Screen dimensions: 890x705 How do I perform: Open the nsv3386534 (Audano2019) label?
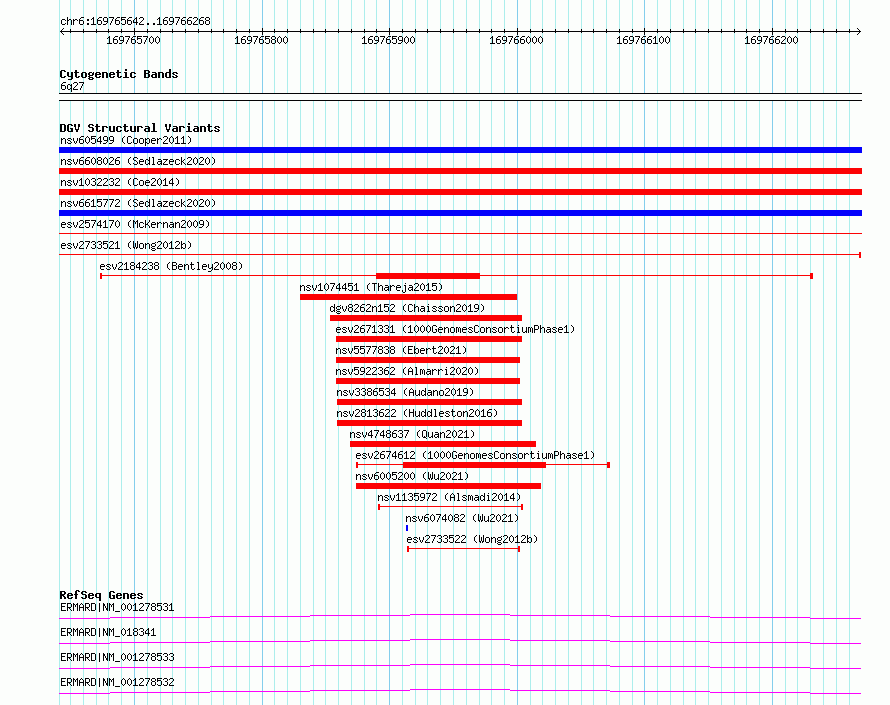coord(405,392)
